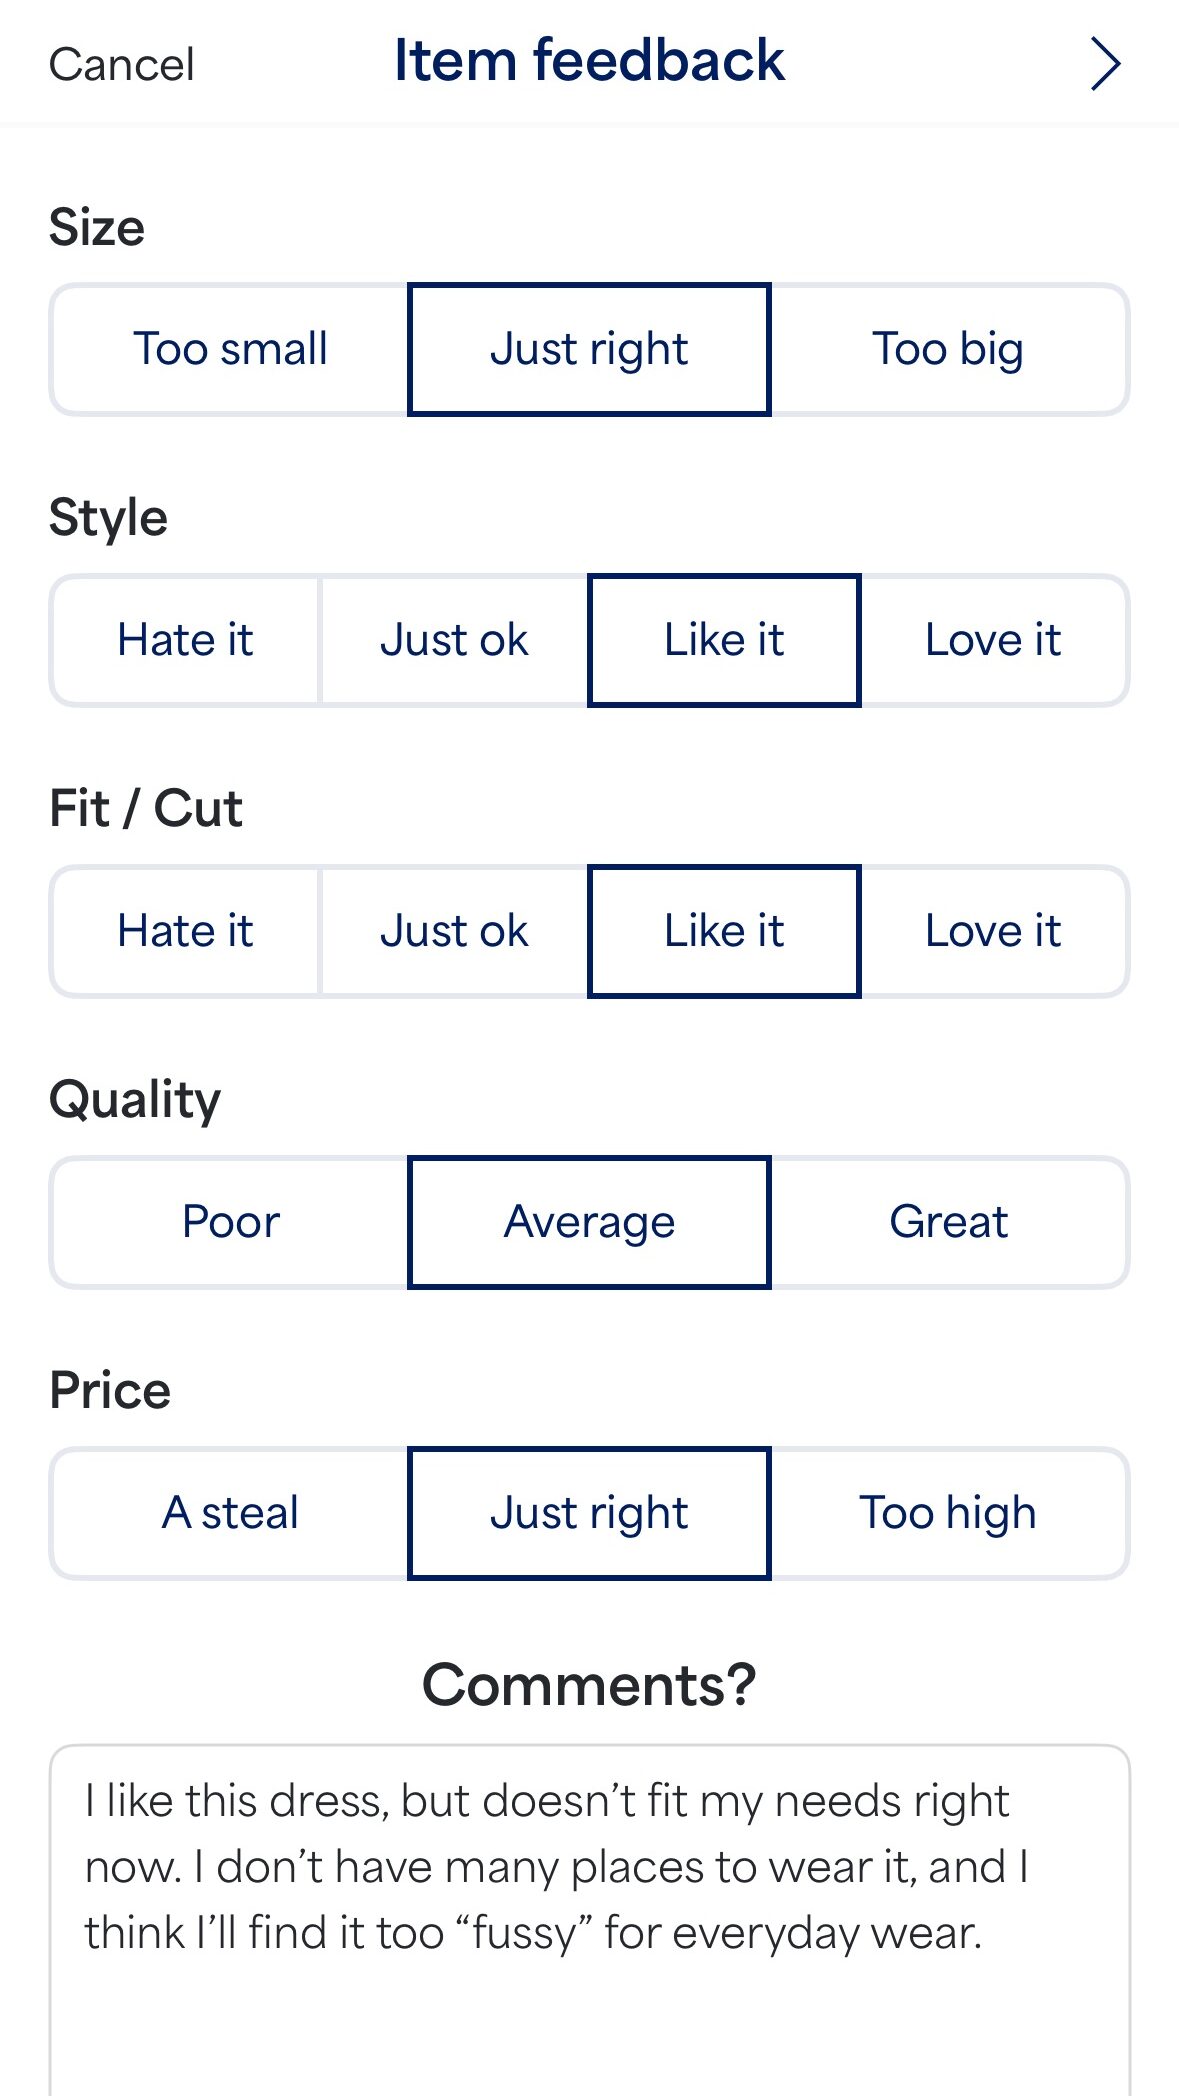Select "Hate it" for Style
The height and width of the screenshot is (2096, 1179).
coord(185,640)
